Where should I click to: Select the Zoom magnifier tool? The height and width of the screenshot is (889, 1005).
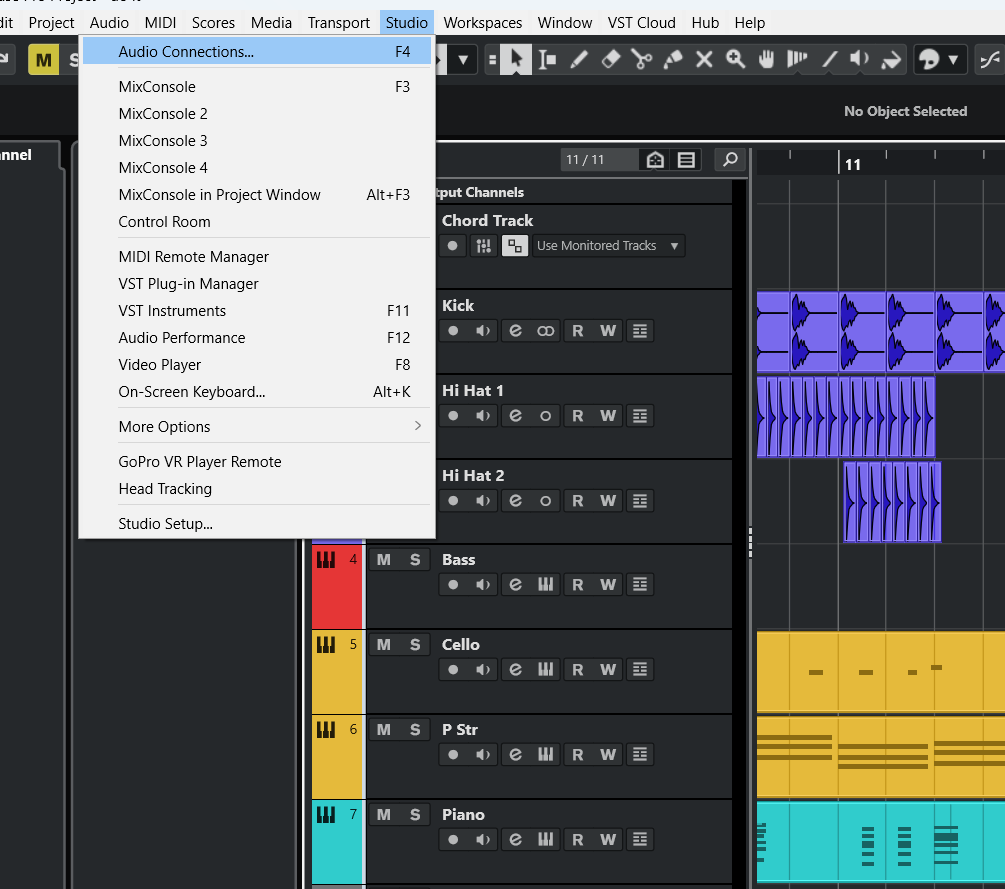[736, 60]
